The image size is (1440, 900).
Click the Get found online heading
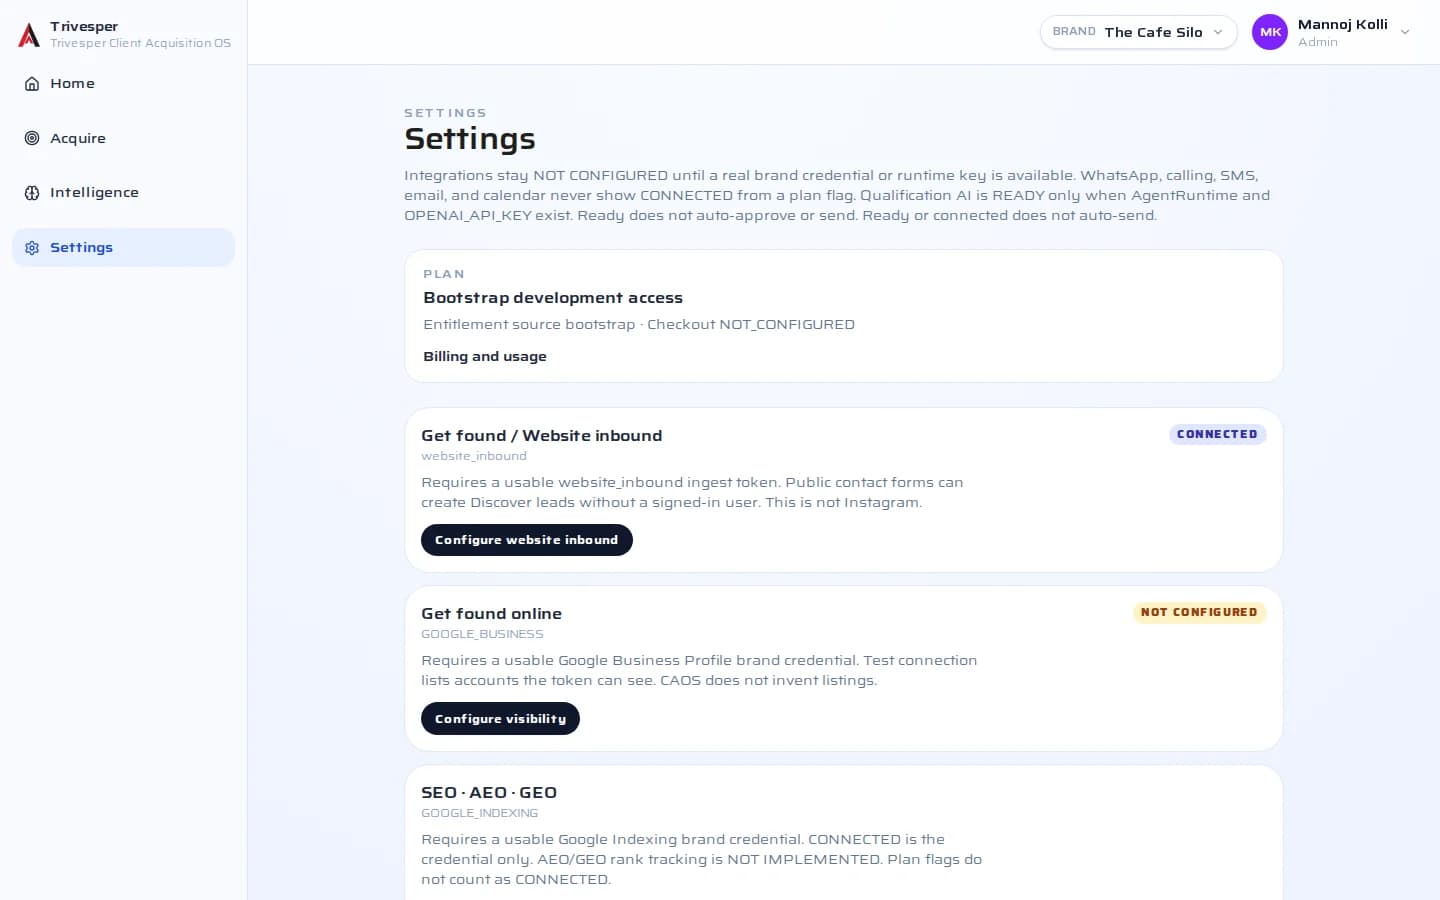point(492,614)
